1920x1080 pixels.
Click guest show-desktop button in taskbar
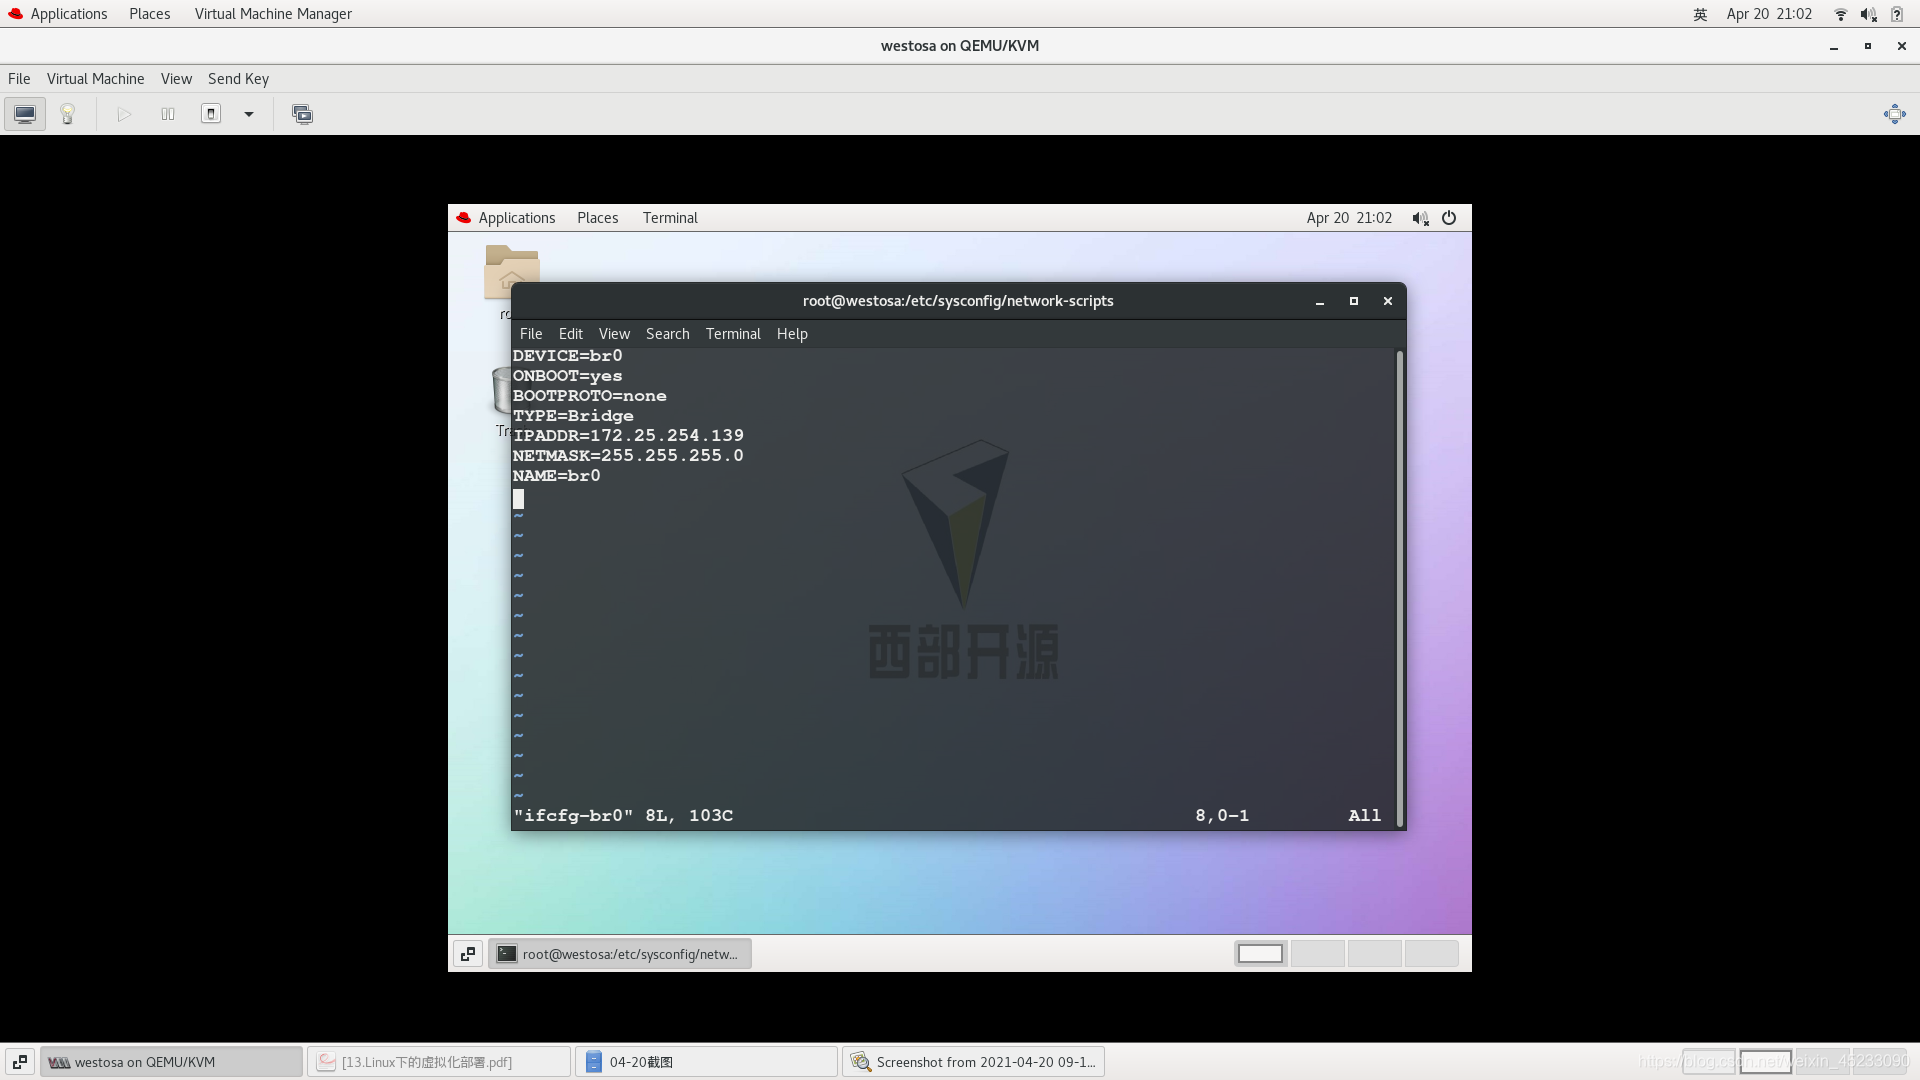pos(468,954)
